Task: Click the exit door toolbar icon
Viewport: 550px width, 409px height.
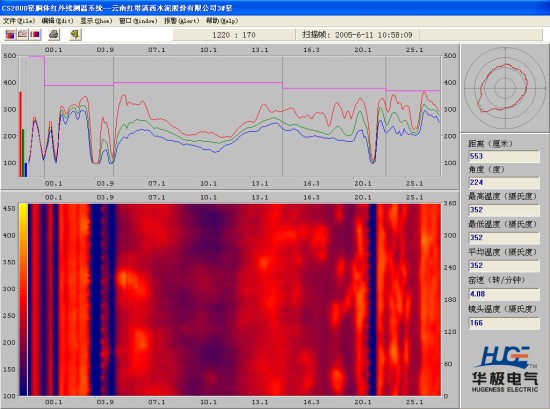Action: [x=75, y=34]
